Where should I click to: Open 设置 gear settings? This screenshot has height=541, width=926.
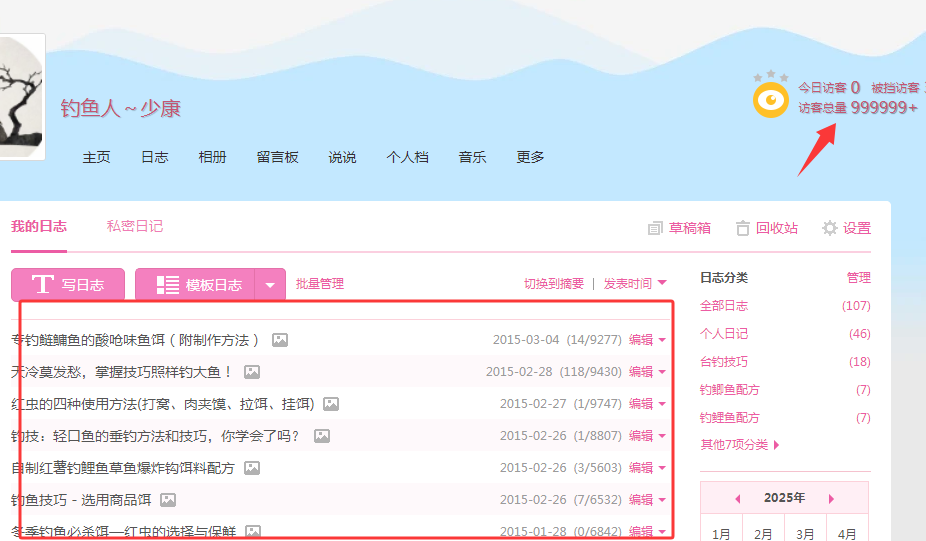pos(846,228)
